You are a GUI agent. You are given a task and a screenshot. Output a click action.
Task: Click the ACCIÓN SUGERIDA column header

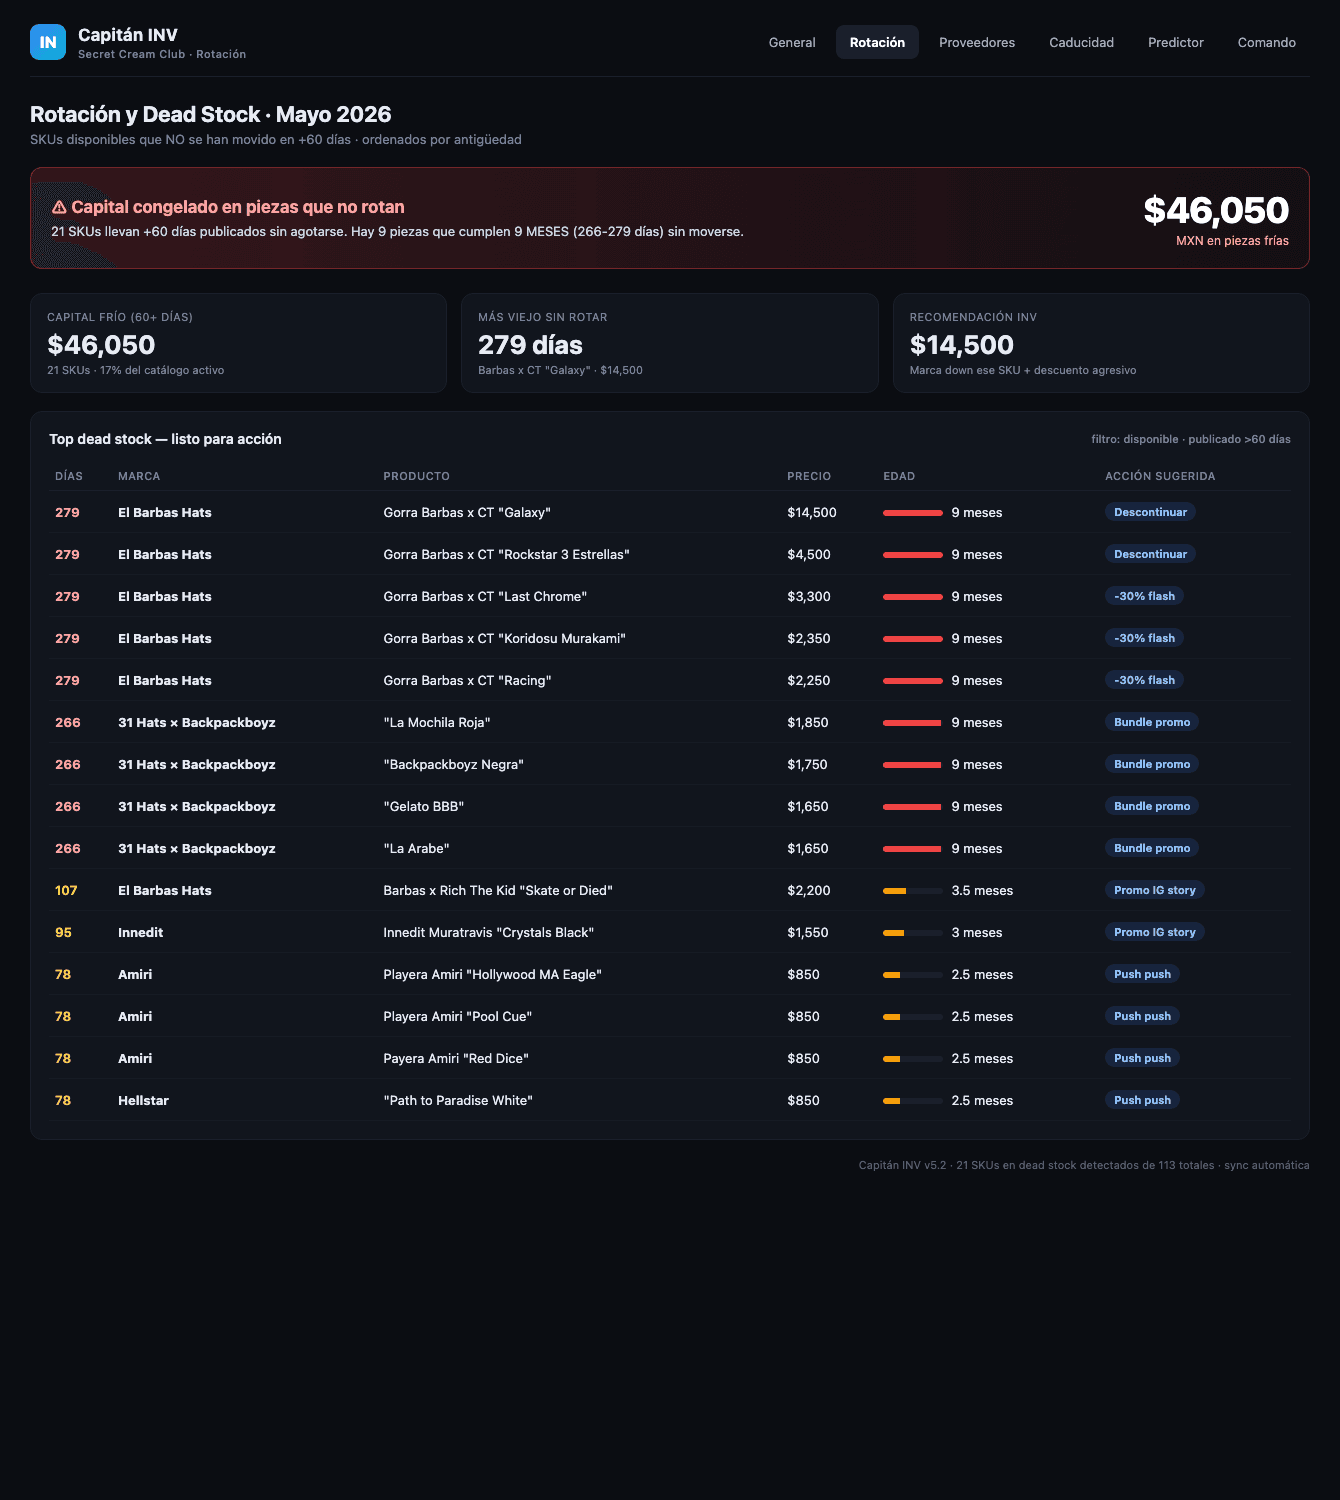click(x=1160, y=476)
